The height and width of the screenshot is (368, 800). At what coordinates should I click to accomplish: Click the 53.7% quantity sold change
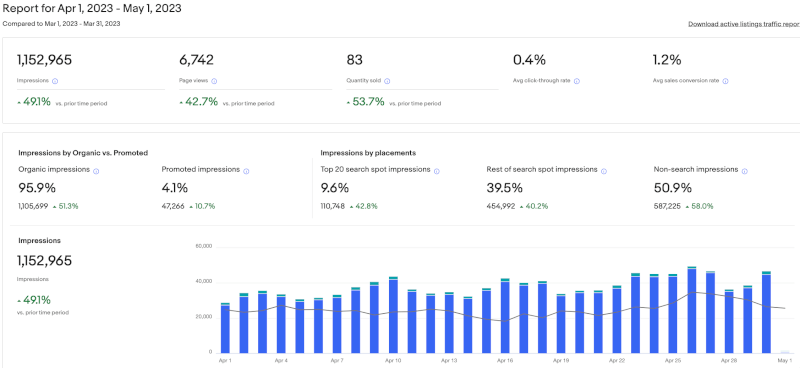(x=368, y=102)
